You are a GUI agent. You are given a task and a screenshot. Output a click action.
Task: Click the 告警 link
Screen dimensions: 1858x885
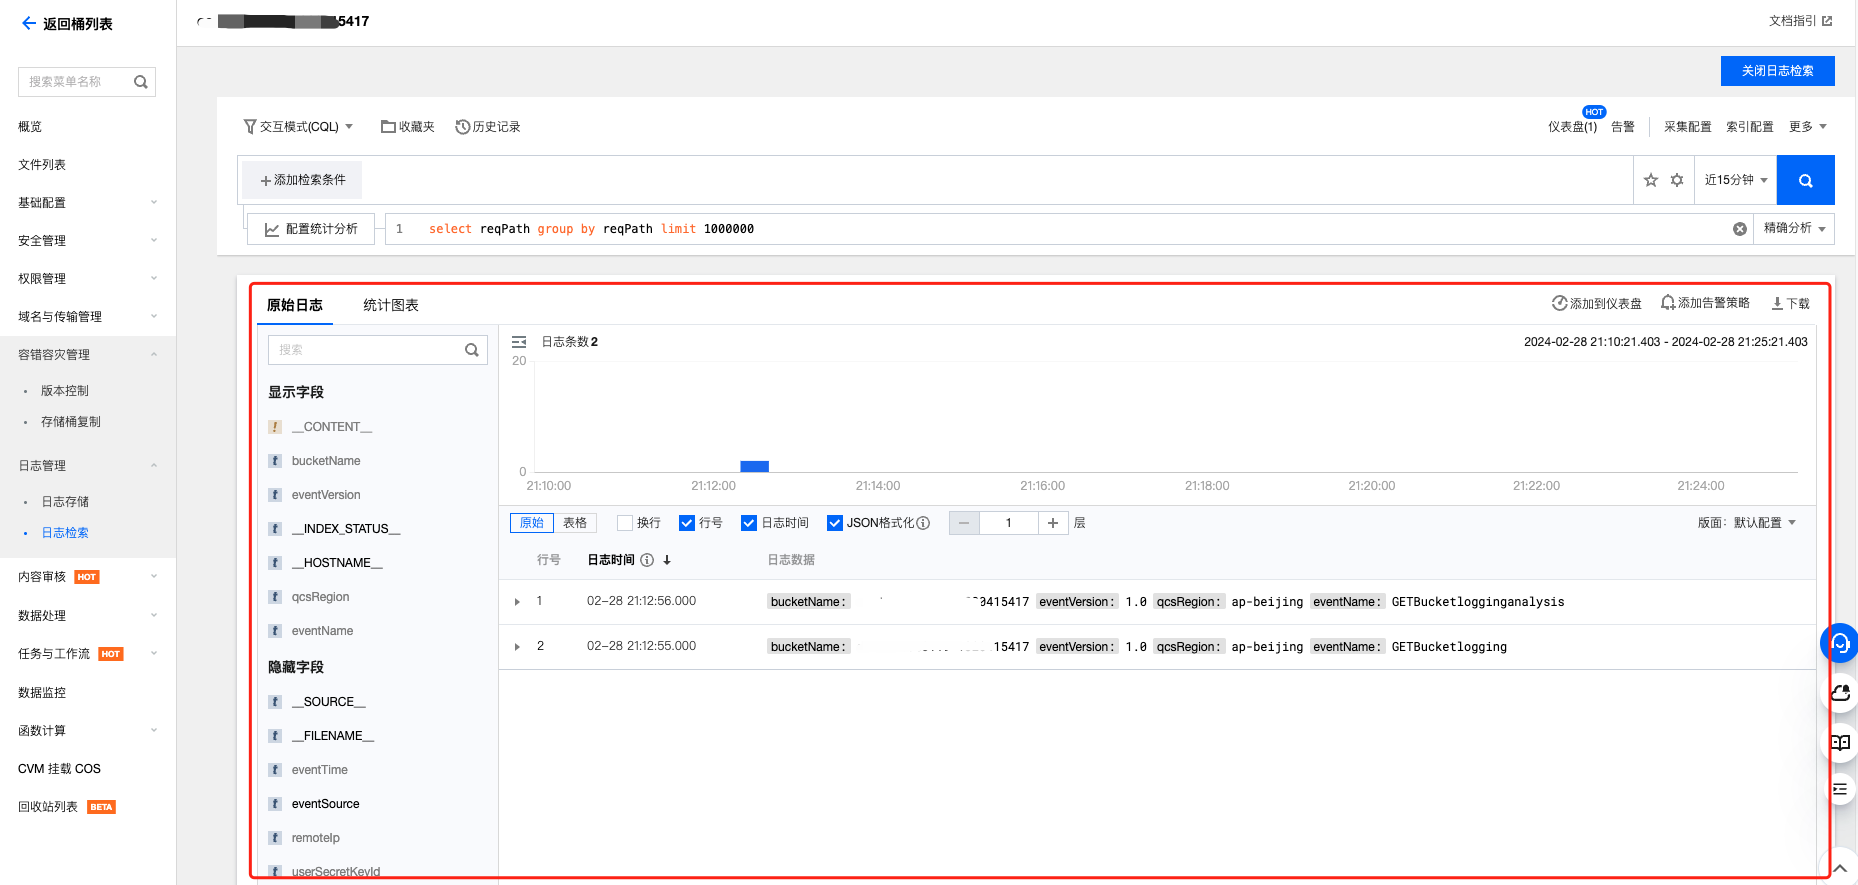pos(1623,127)
